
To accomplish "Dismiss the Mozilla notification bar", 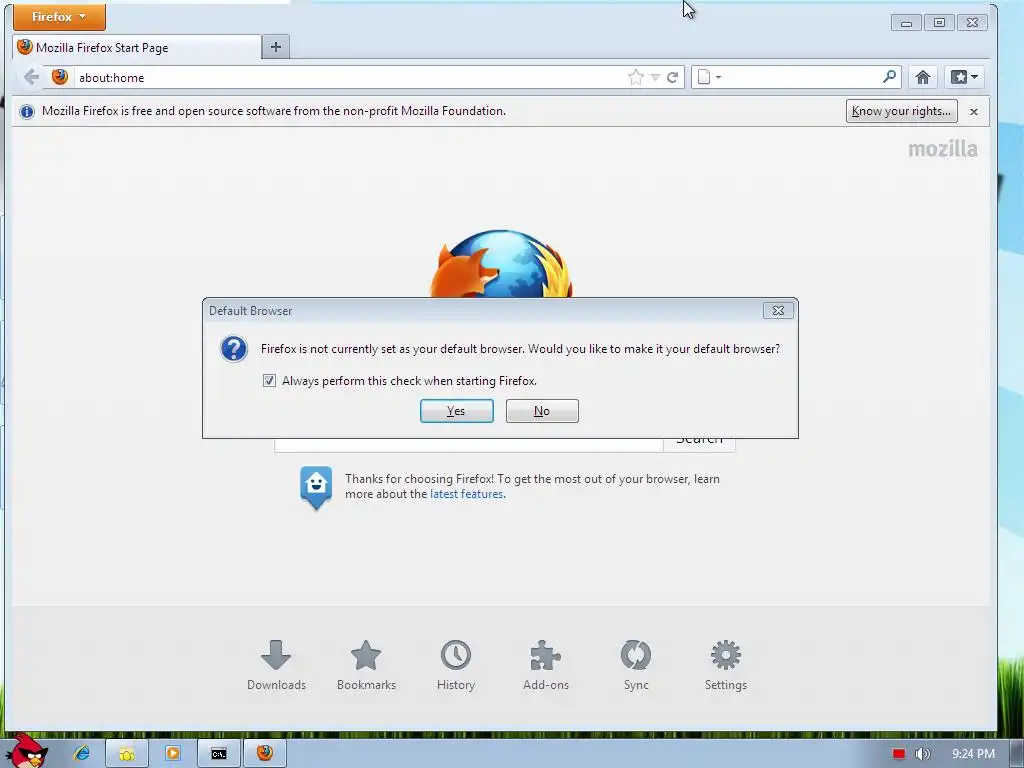I will tap(974, 112).
